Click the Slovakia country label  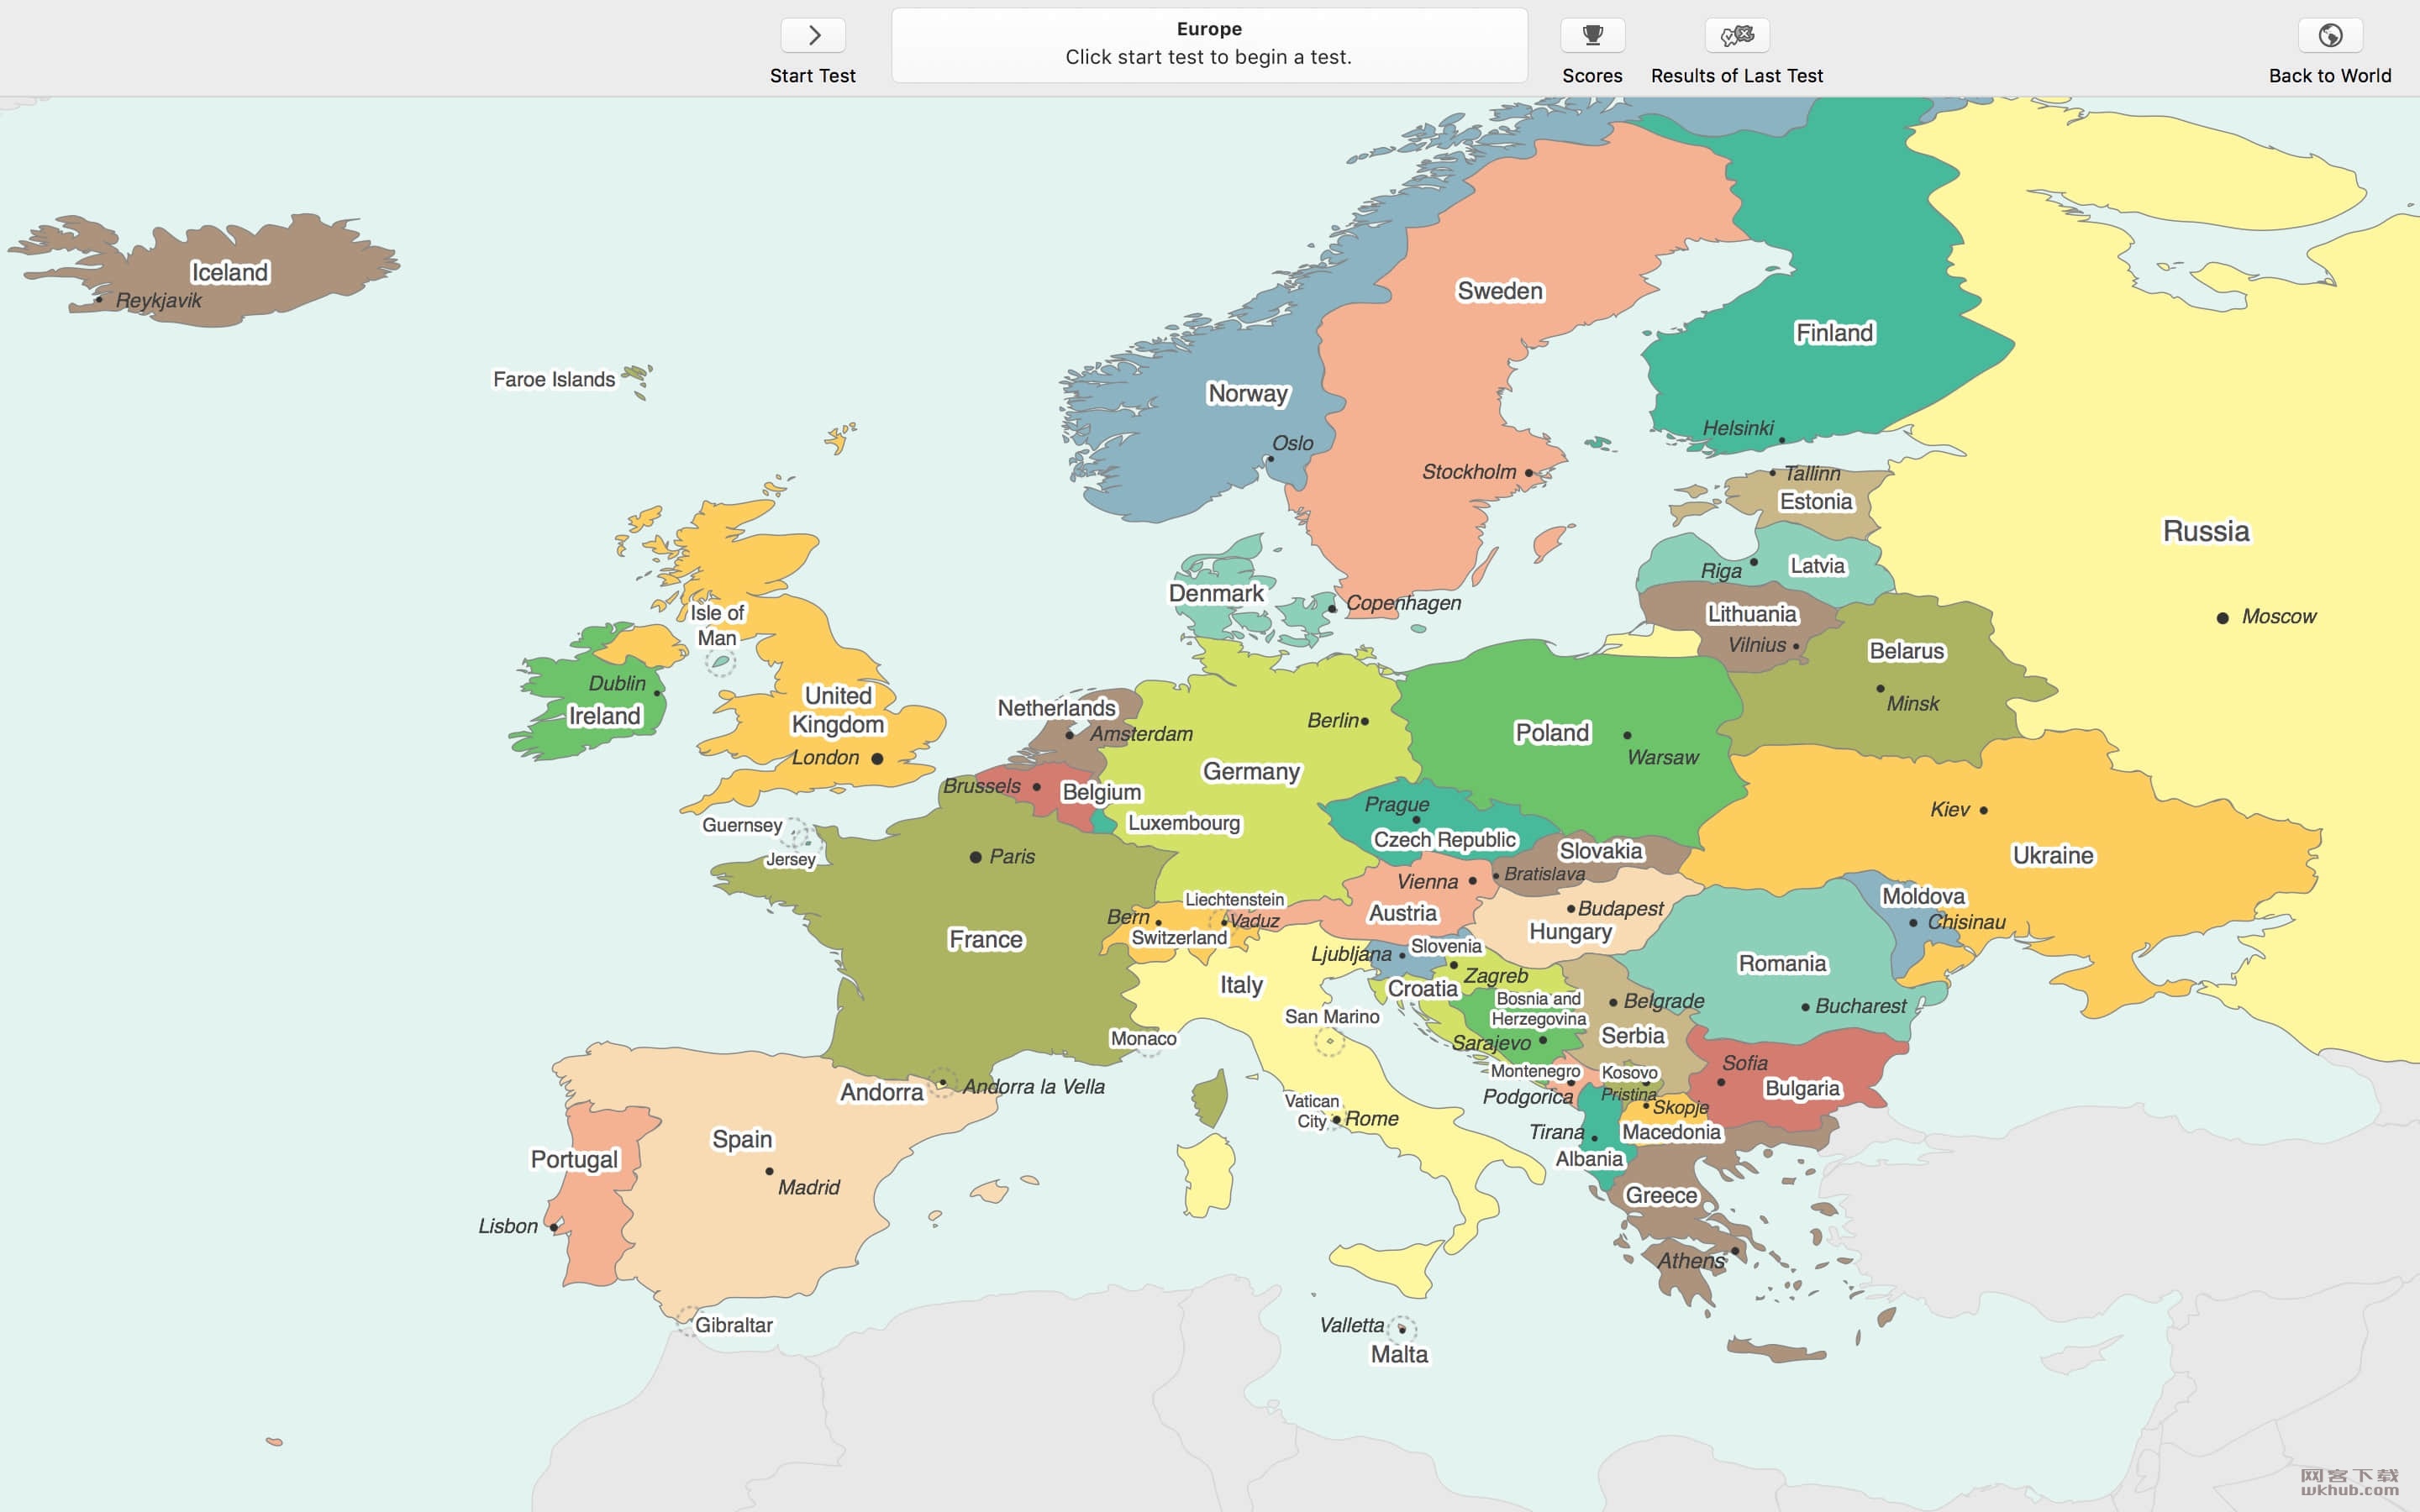pos(1600,852)
